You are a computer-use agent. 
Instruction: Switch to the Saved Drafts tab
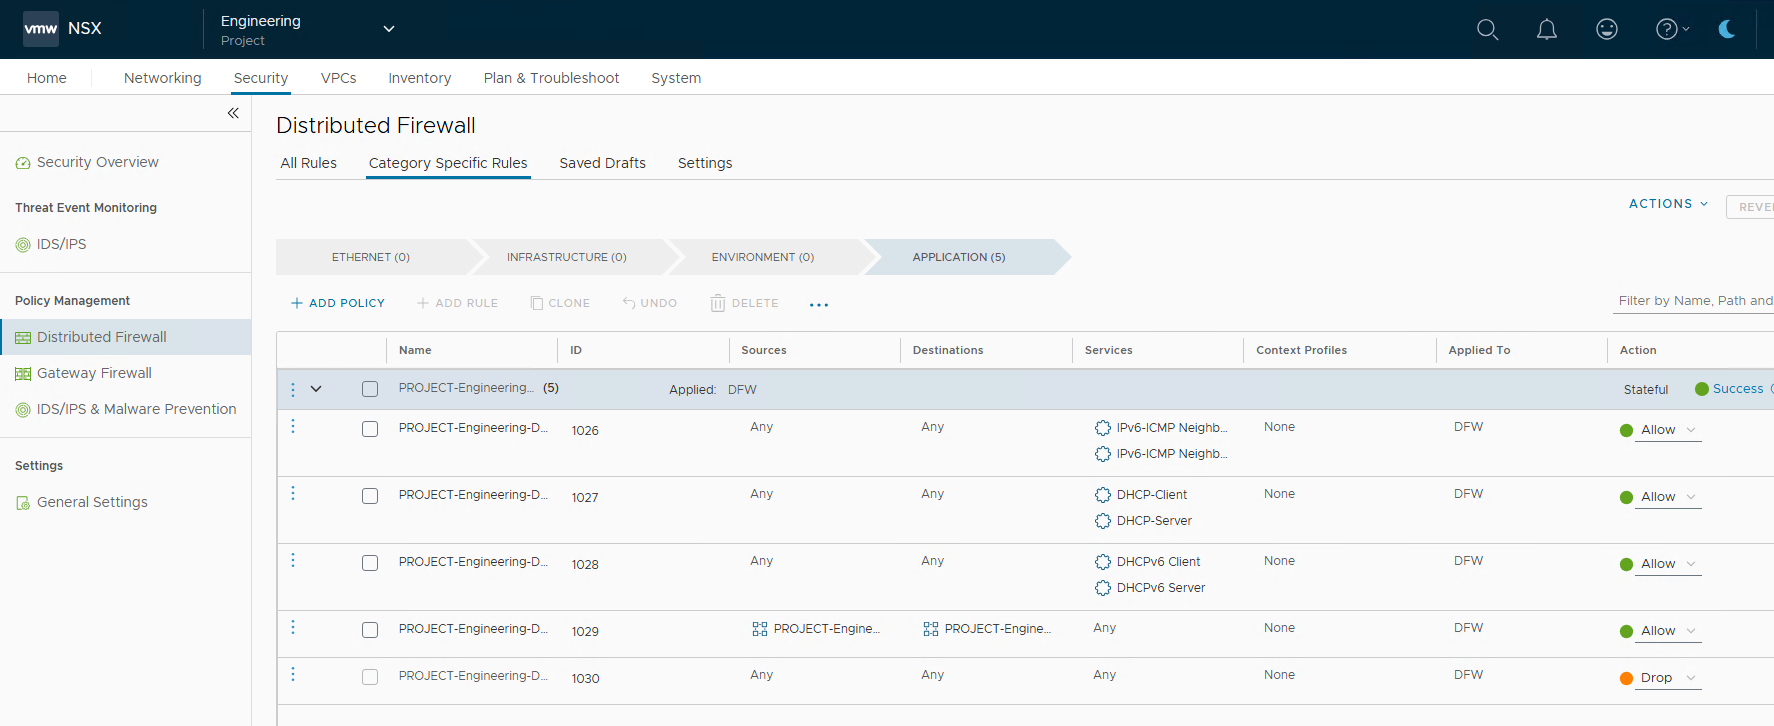(x=602, y=163)
